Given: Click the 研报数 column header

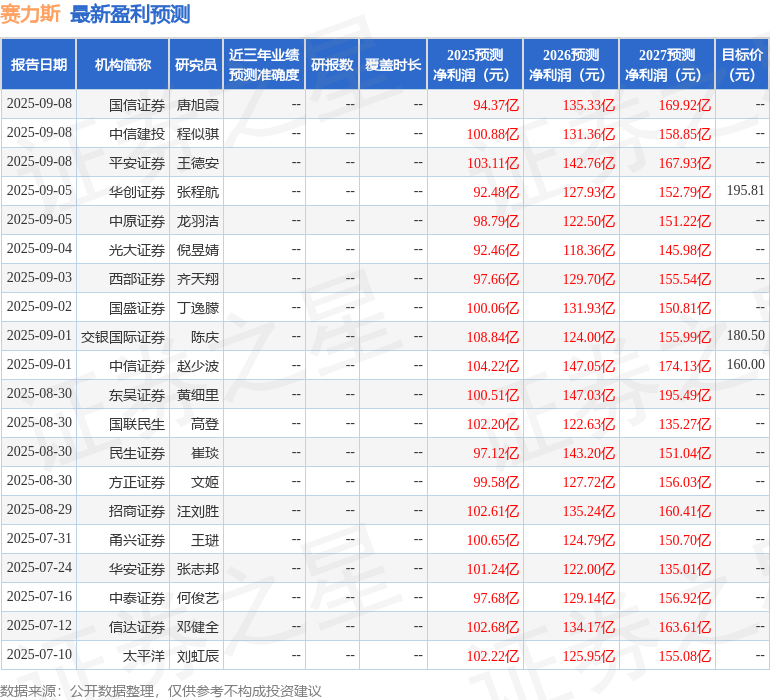Looking at the screenshot, I should 332,64.
